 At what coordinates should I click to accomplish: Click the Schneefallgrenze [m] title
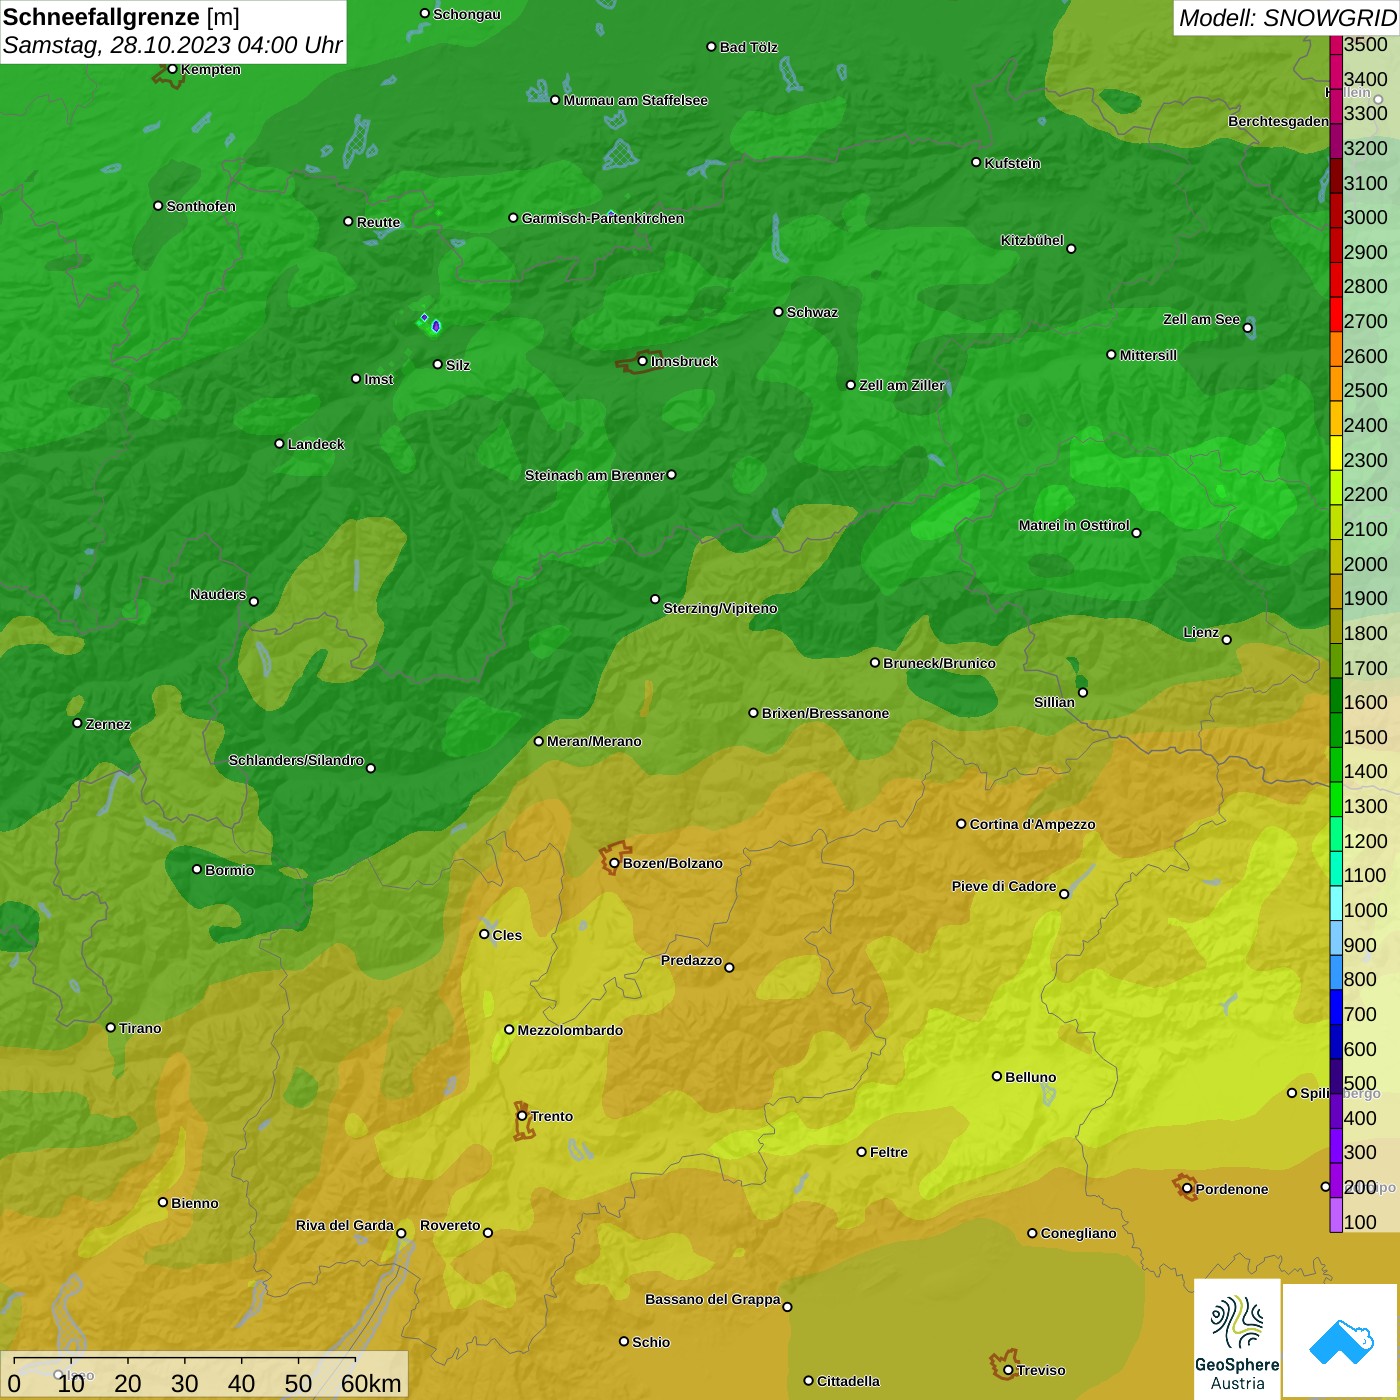[122, 17]
